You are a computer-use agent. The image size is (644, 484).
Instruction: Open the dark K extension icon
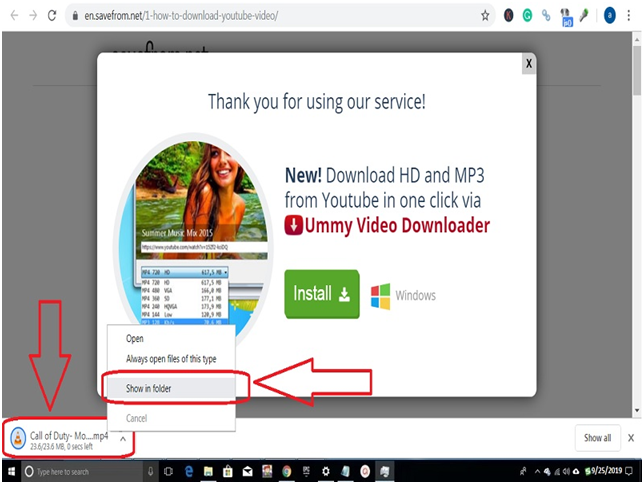point(508,16)
